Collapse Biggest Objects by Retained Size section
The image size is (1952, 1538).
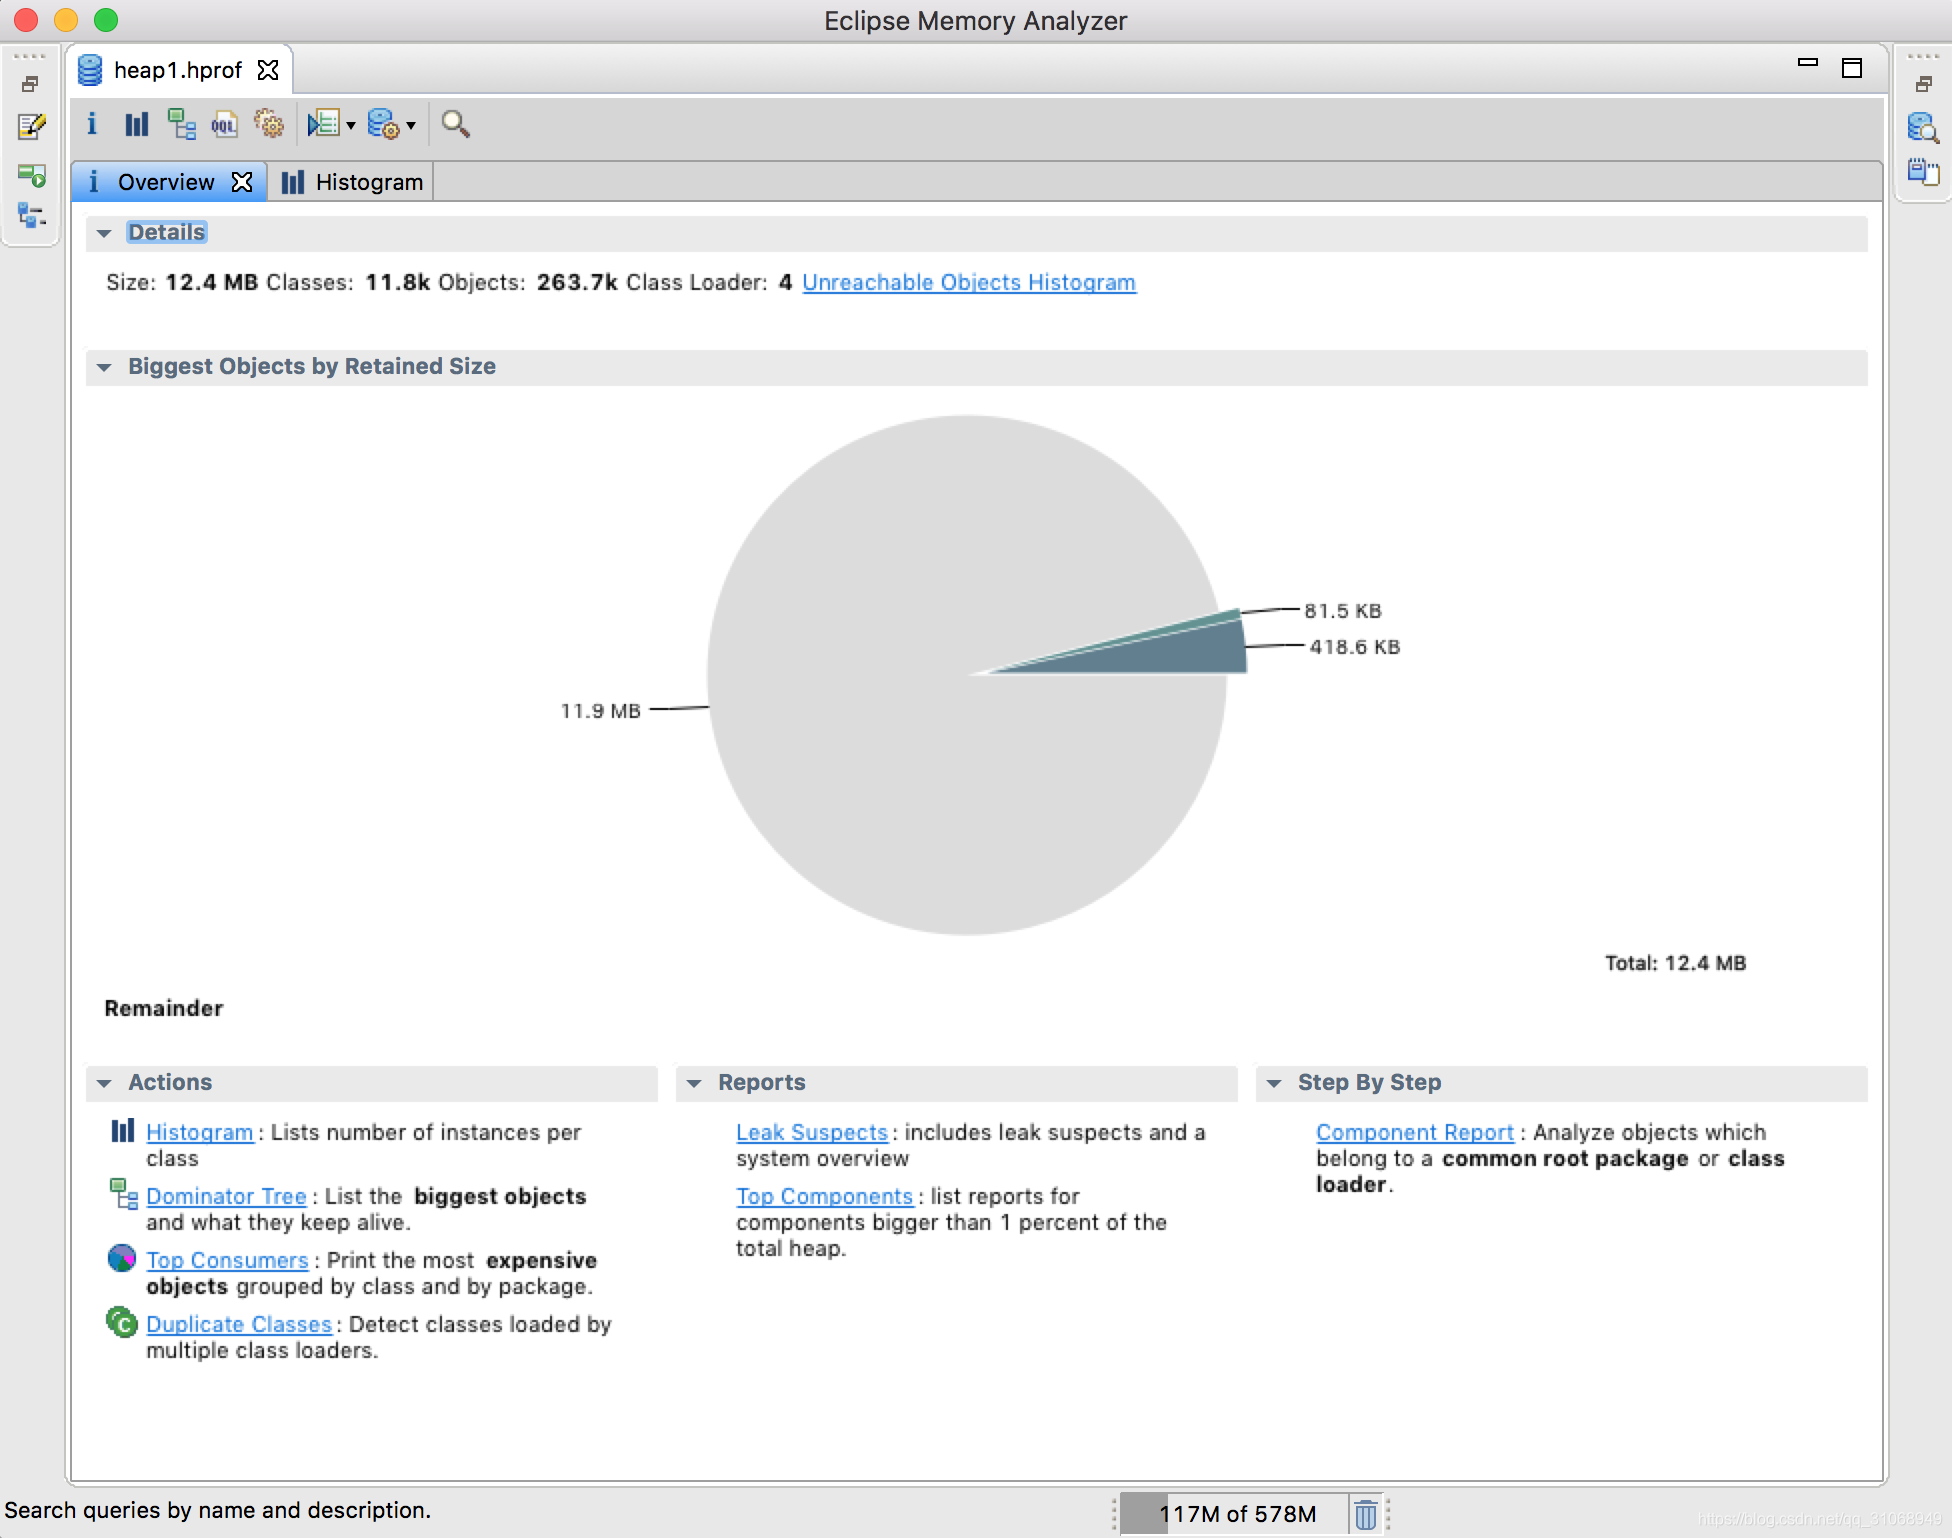click(104, 367)
